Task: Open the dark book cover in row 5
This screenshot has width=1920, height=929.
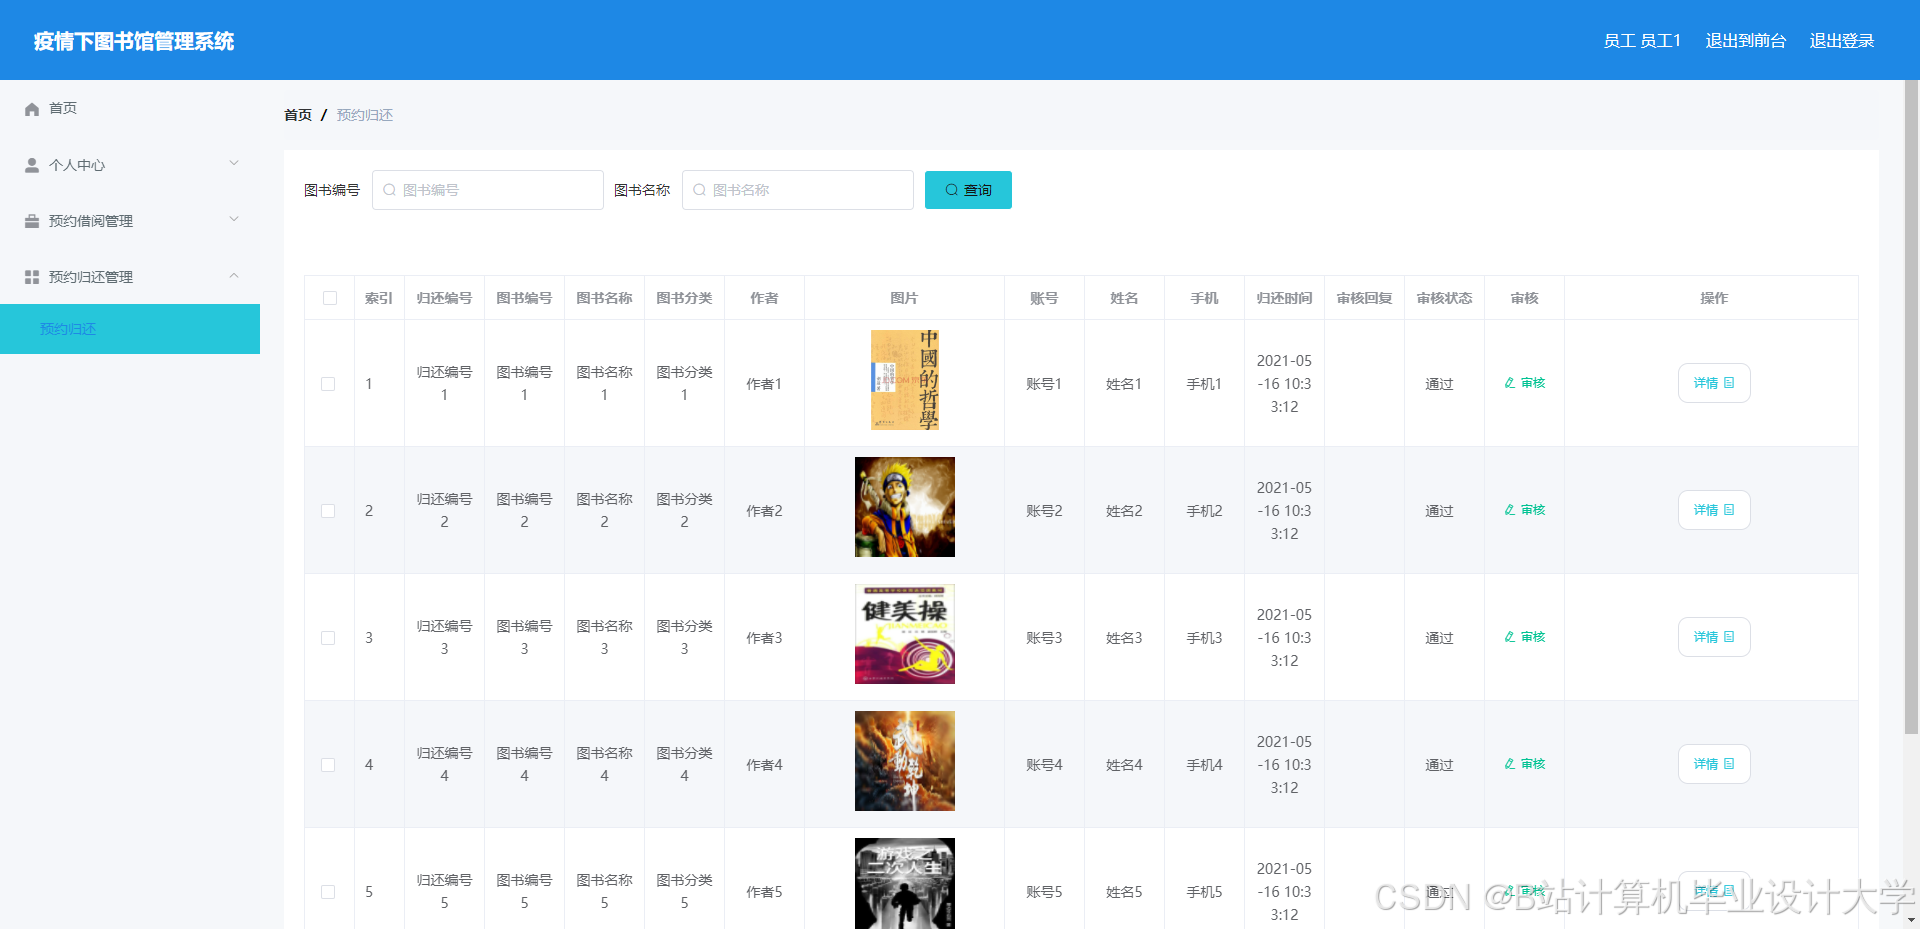Action: (905, 884)
